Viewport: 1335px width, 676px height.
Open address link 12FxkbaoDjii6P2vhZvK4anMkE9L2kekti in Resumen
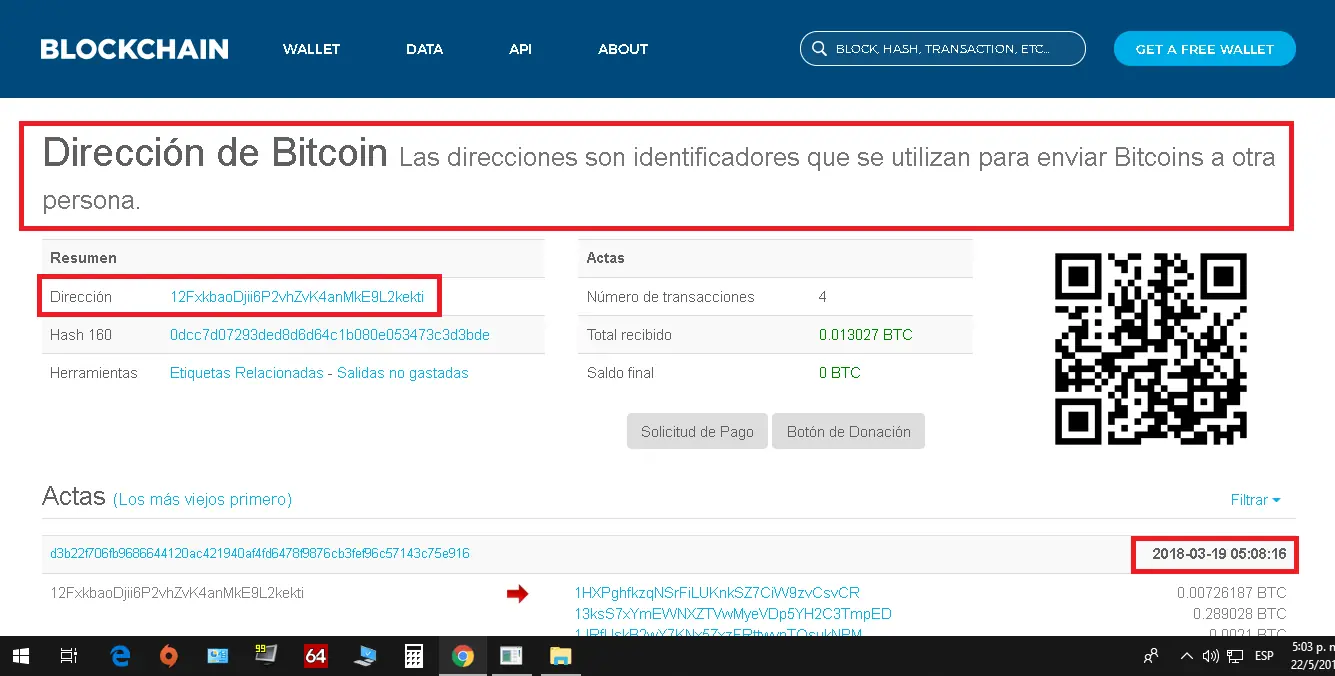297,297
